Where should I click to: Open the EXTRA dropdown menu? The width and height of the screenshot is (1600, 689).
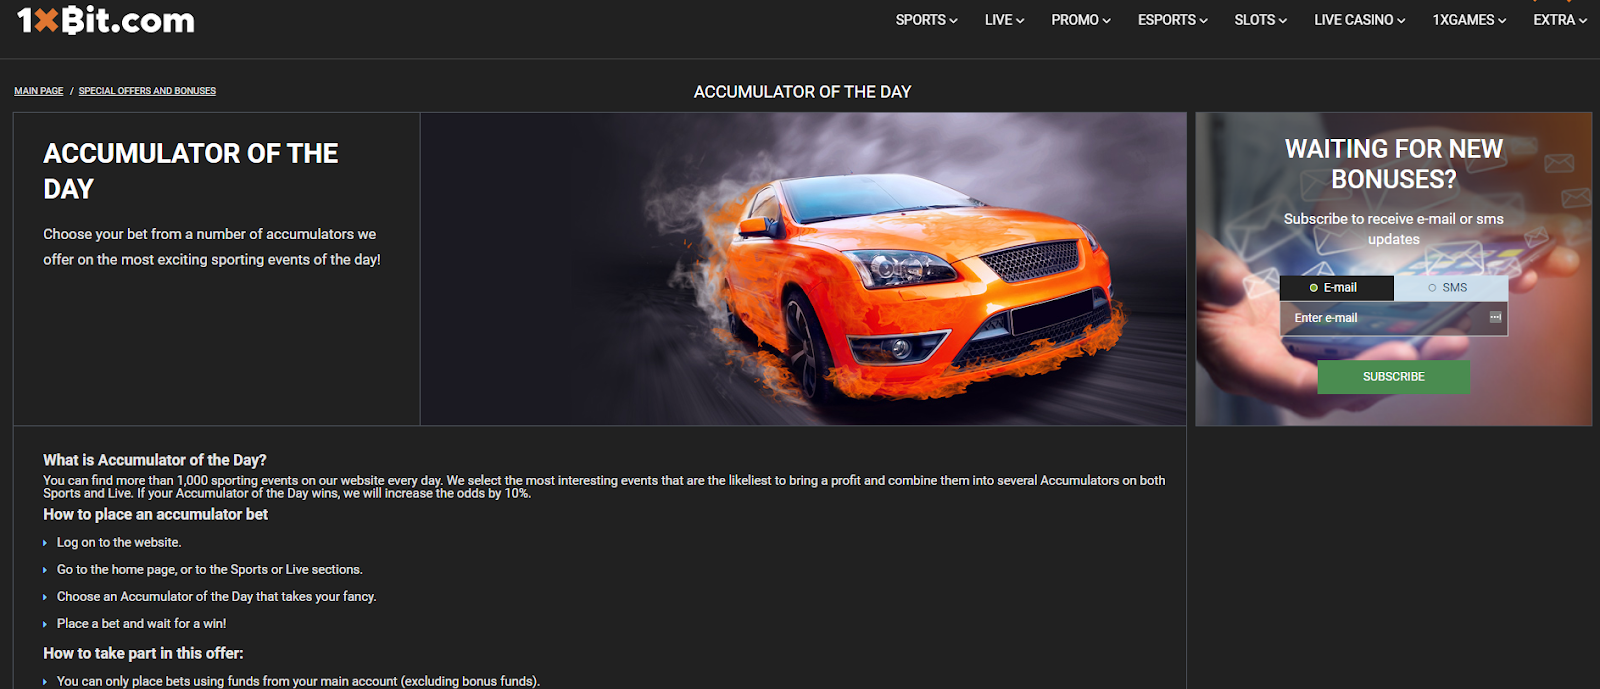(x=1559, y=20)
